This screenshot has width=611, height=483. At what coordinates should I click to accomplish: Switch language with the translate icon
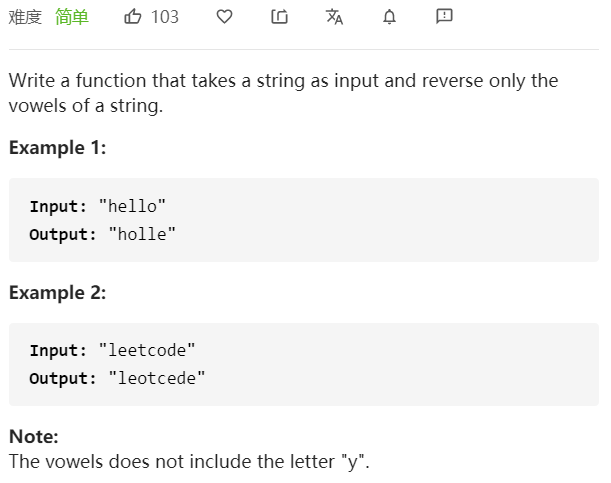(x=334, y=17)
